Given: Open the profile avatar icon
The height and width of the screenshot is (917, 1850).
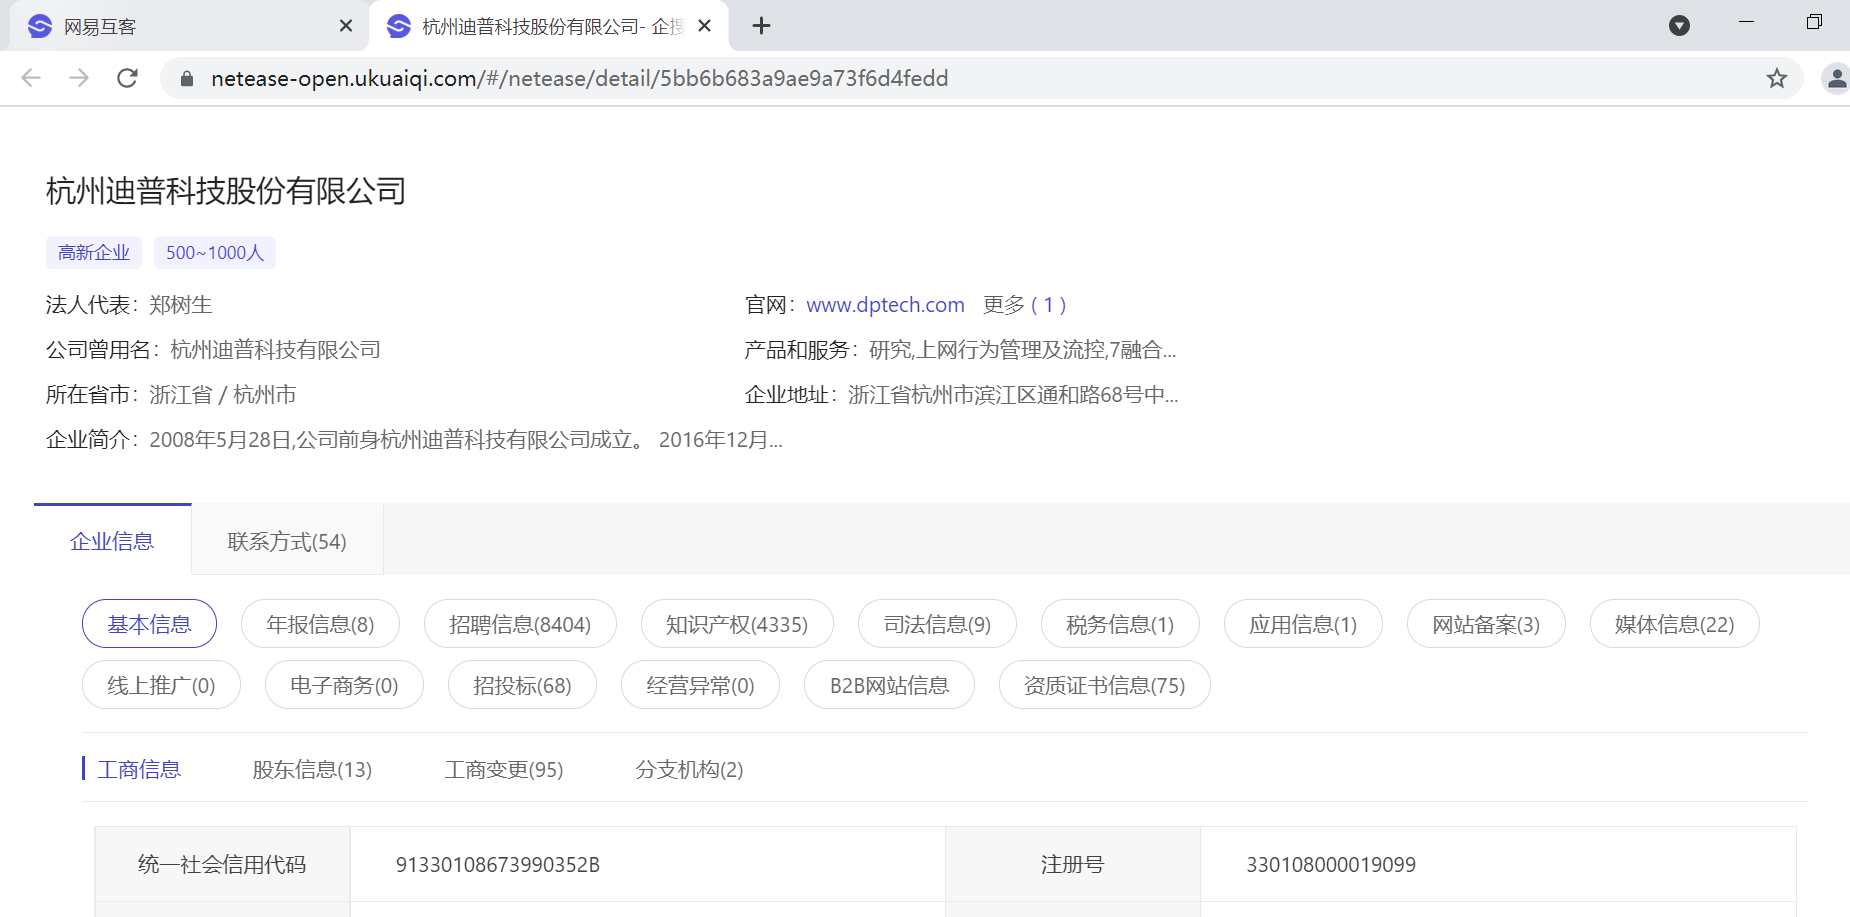Looking at the screenshot, I should (1836, 78).
